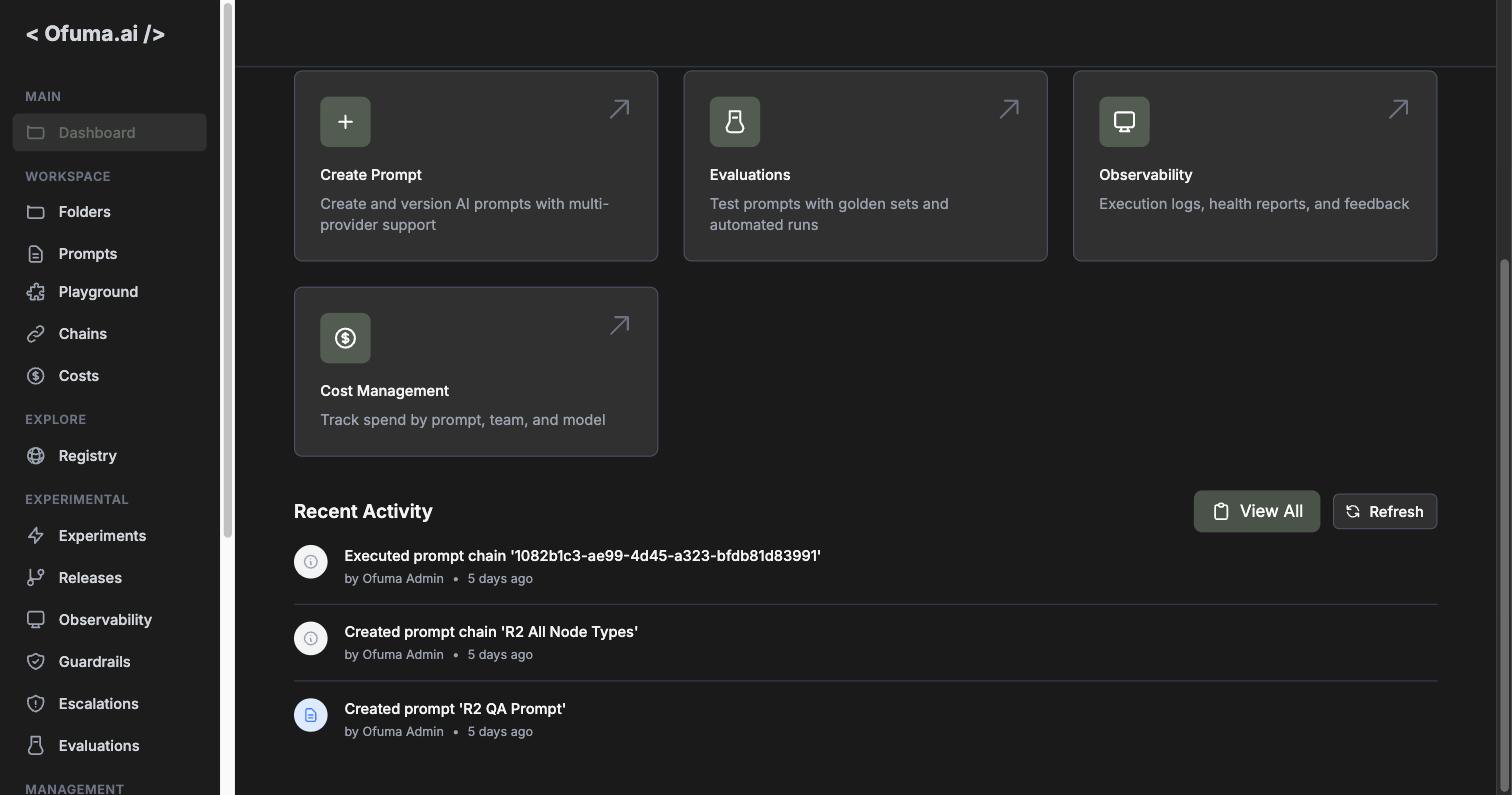1512x795 pixels.
Task: Click the Releases branch icon
Action: point(36,578)
